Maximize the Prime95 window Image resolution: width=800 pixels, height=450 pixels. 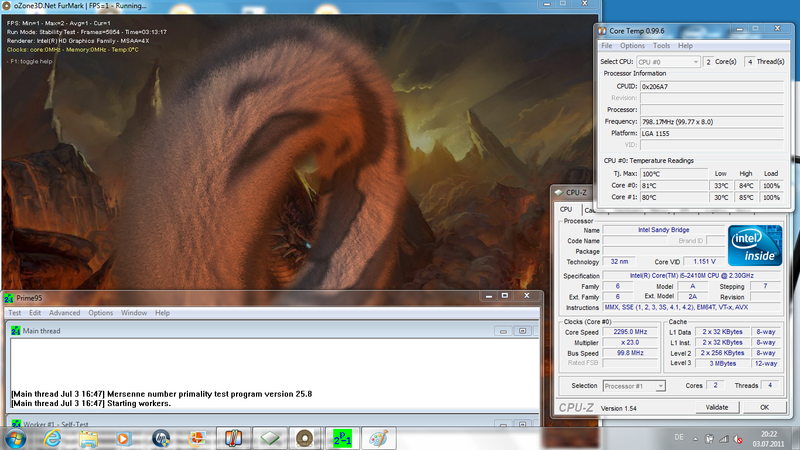(505, 296)
